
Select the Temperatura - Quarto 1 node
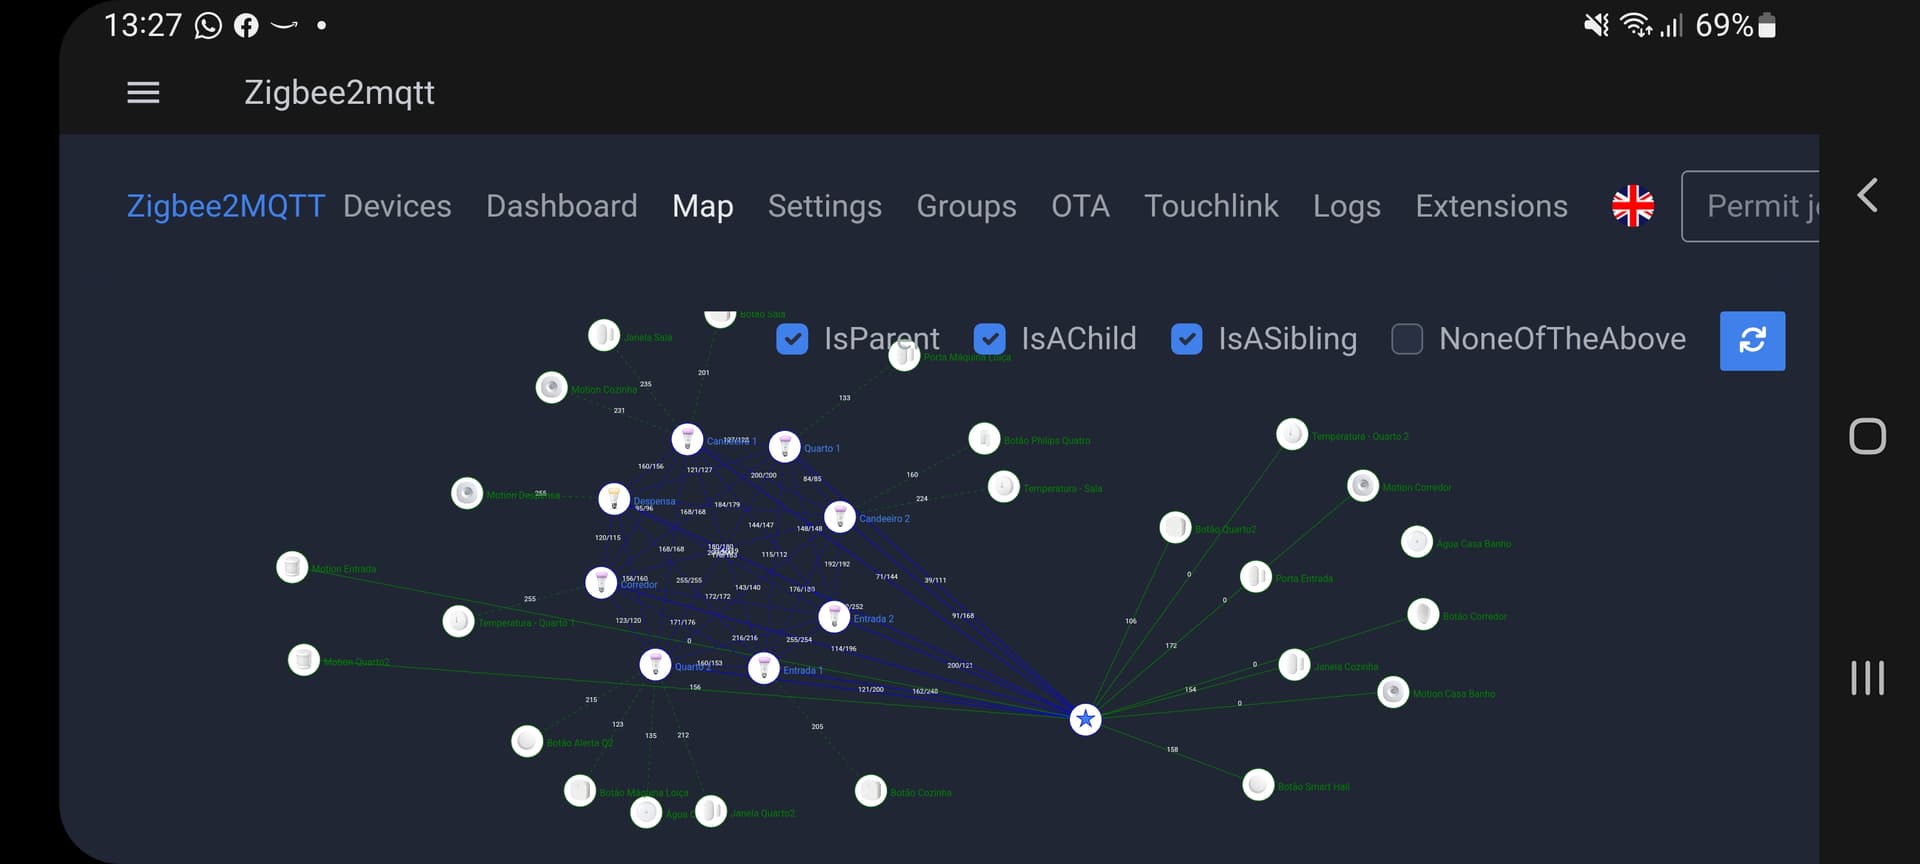[x=458, y=621]
